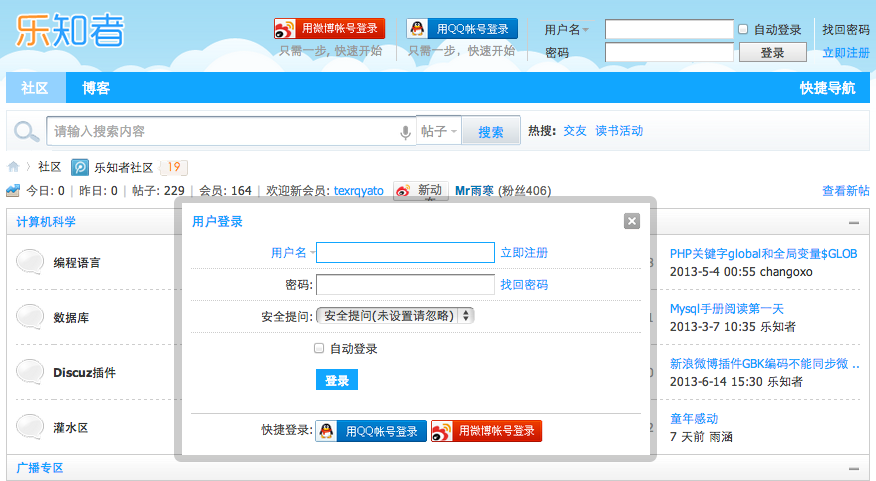The image size is (876, 481).
Task: Log in with Weibo from header
Action: pos(329,28)
